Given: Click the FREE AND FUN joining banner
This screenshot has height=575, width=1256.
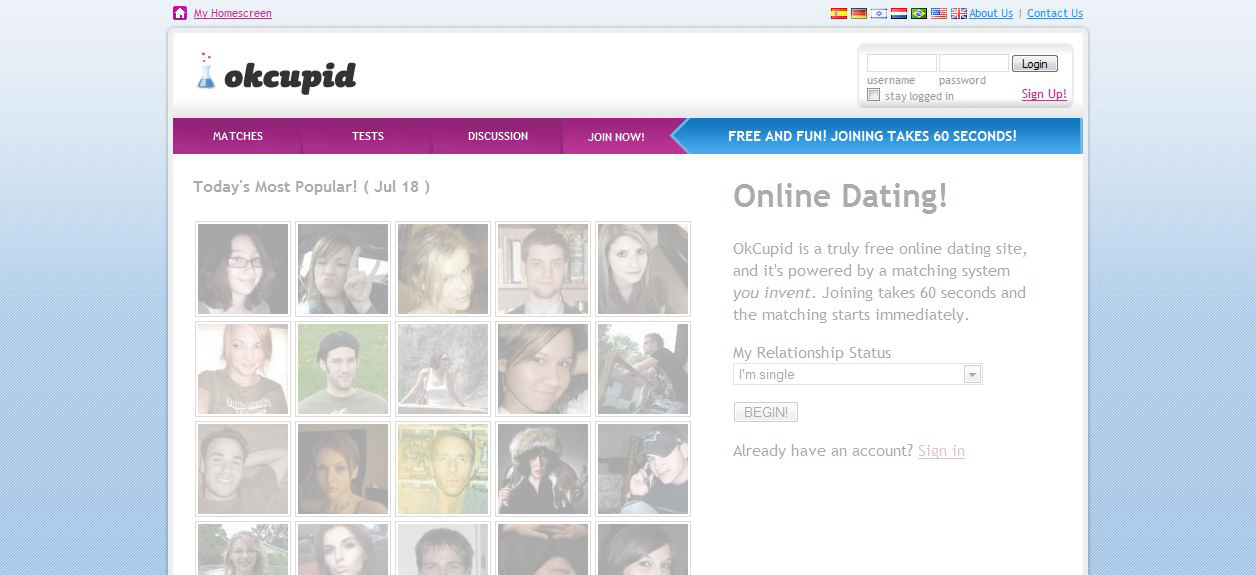Looking at the screenshot, I should [x=876, y=136].
